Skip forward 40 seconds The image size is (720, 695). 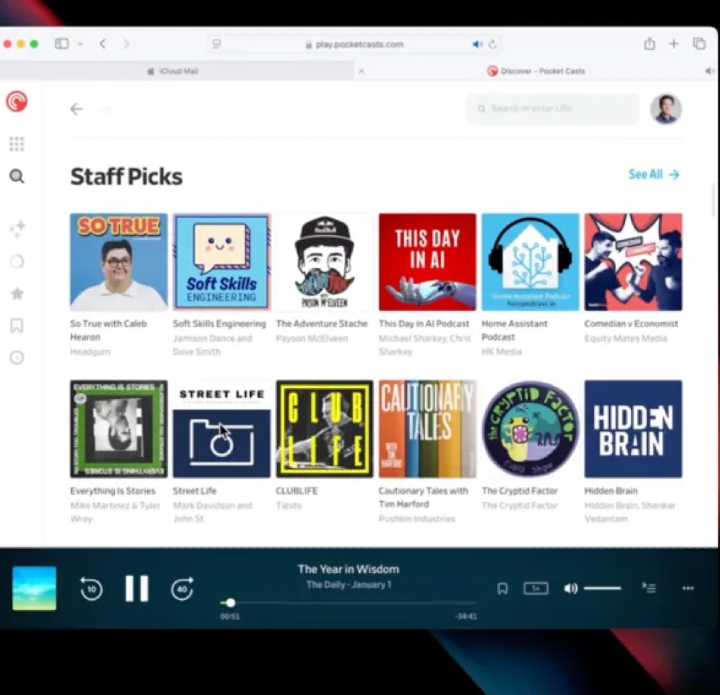coord(182,589)
